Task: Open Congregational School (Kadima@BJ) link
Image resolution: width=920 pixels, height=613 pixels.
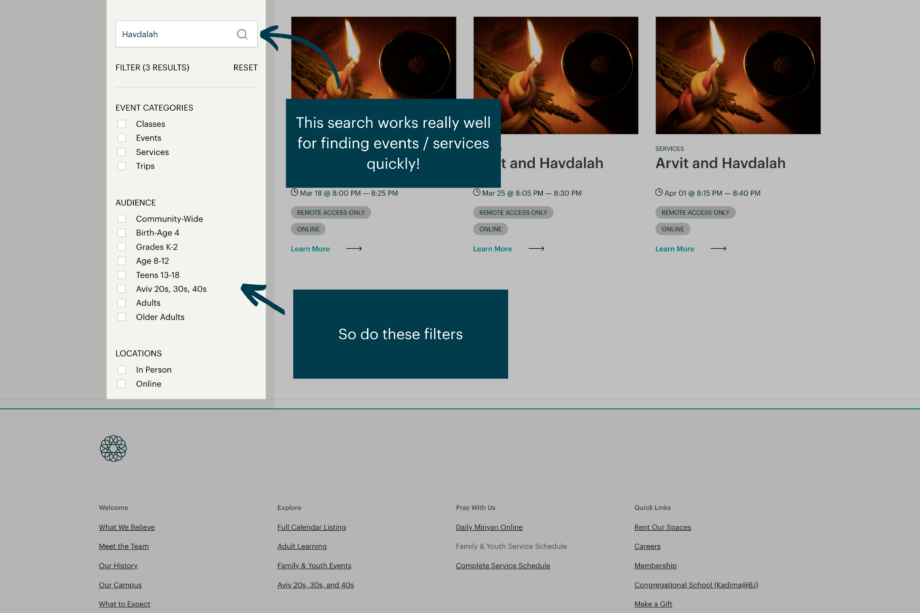Action: 696,585
